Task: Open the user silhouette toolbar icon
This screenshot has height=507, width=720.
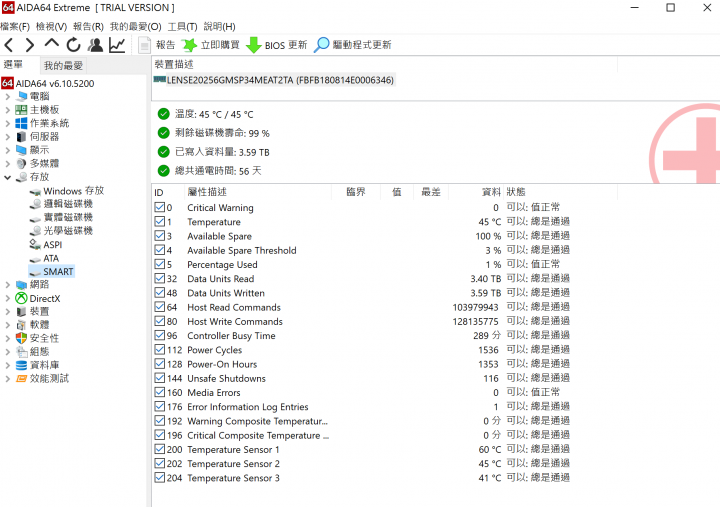Action: click(x=96, y=45)
